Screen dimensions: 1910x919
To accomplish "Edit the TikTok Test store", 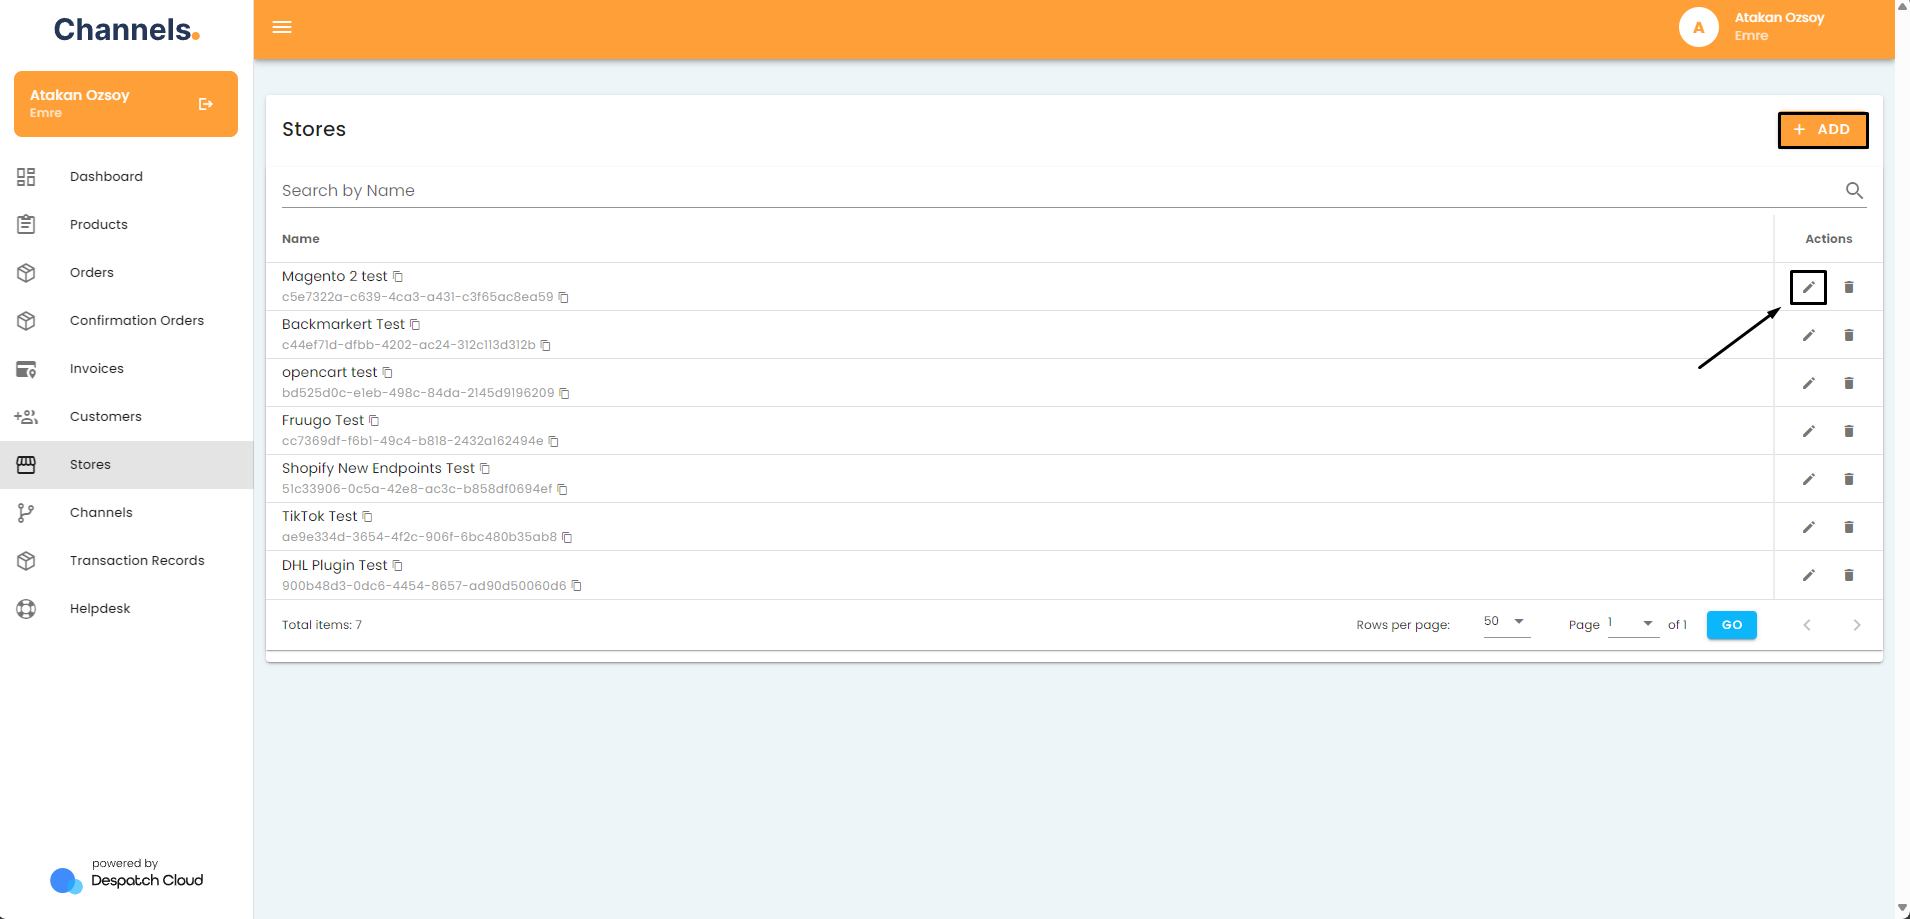I will pyautogui.click(x=1808, y=527).
